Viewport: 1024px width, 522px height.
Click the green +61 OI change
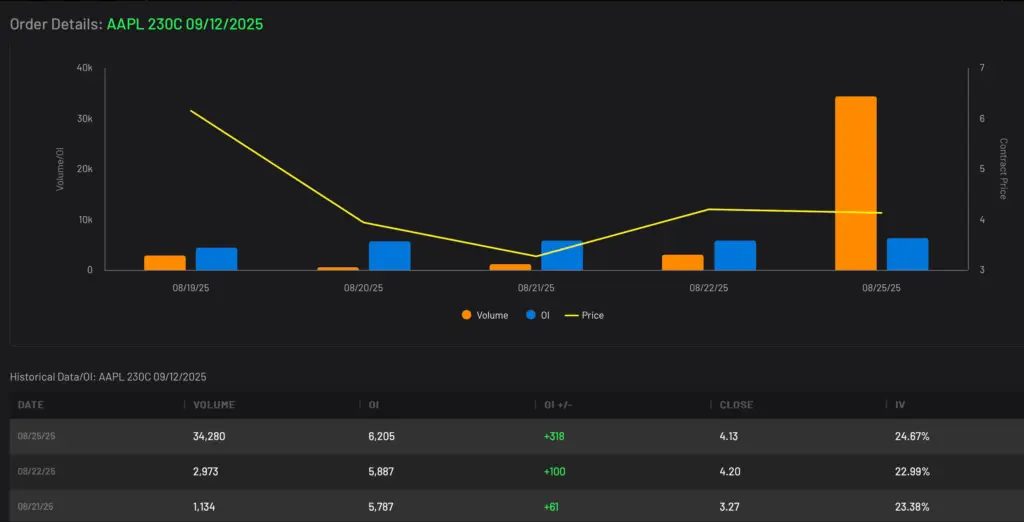click(552, 506)
